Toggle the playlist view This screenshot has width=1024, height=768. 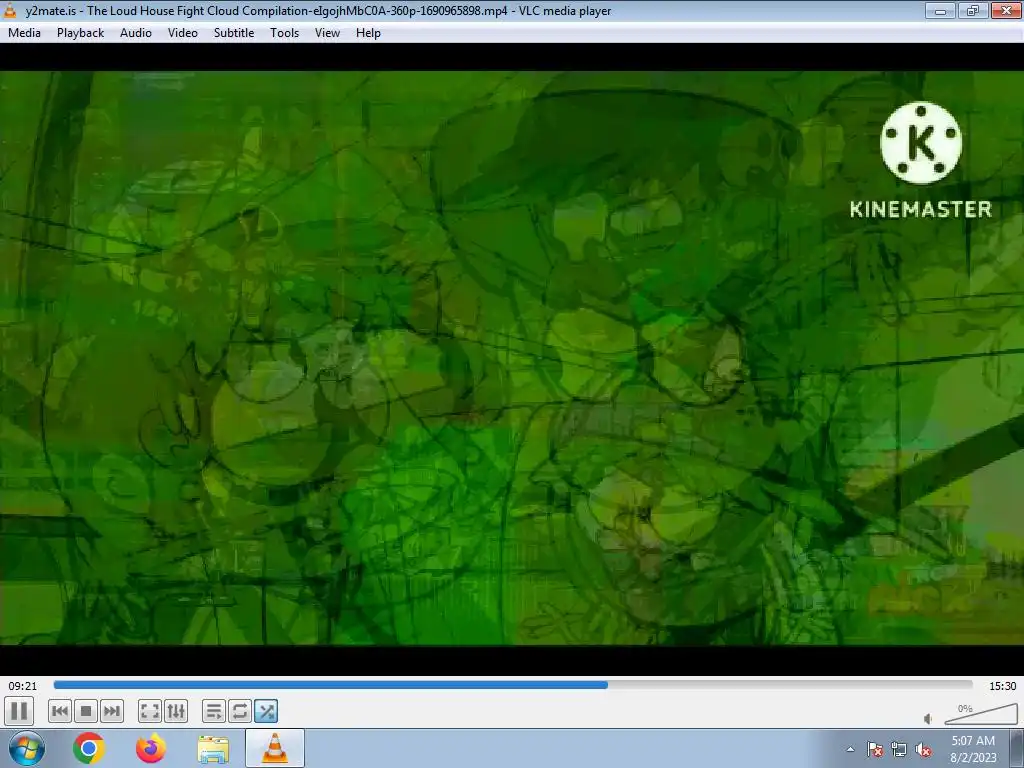[214, 711]
